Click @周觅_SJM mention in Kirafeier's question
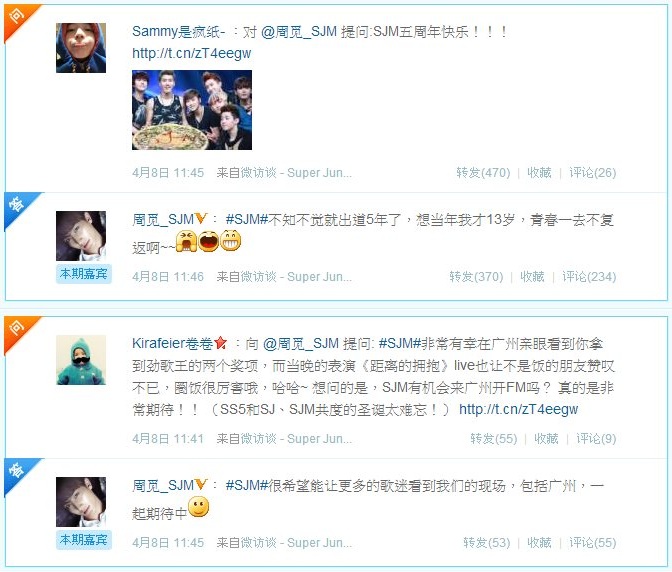672x572 pixels. [301, 344]
